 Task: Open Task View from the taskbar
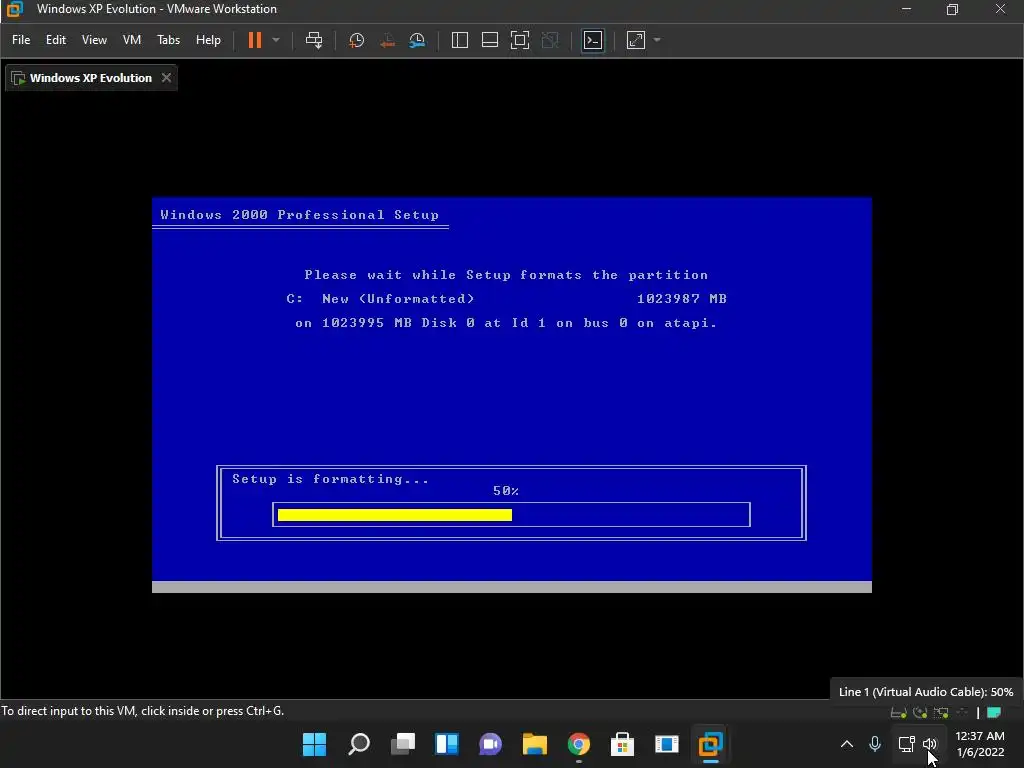click(403, 744)
